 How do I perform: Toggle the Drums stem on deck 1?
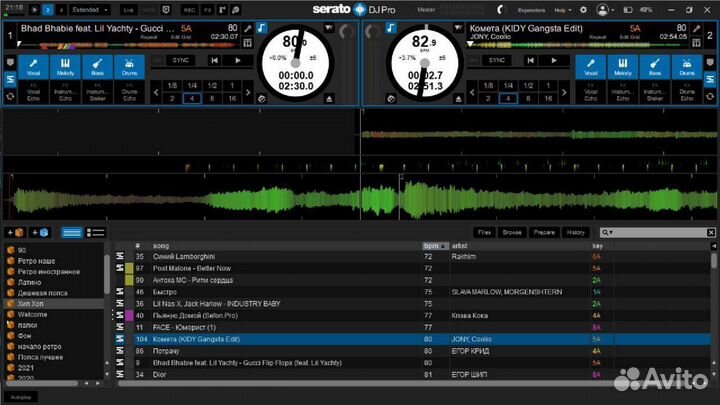[129, 67]
